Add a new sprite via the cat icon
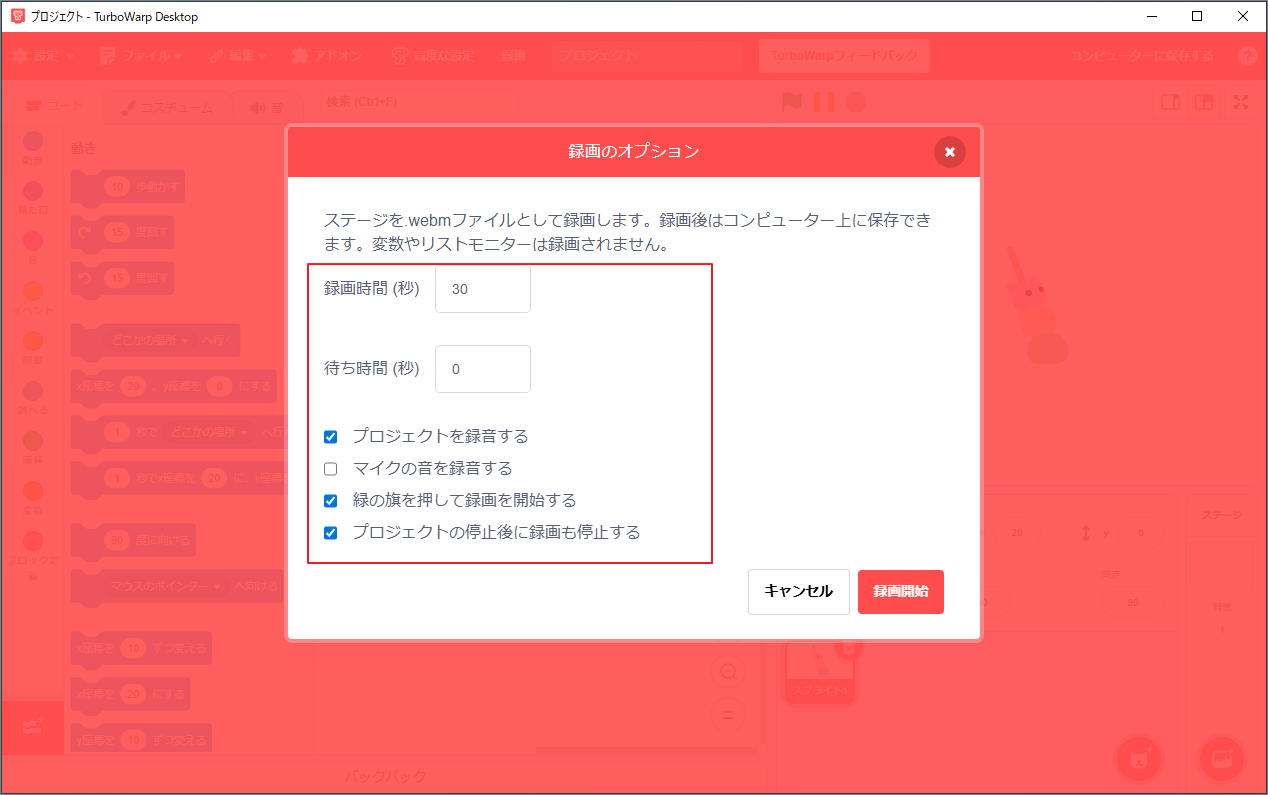The height and width of the screenshot is (795, 1268). (1139, 760)
